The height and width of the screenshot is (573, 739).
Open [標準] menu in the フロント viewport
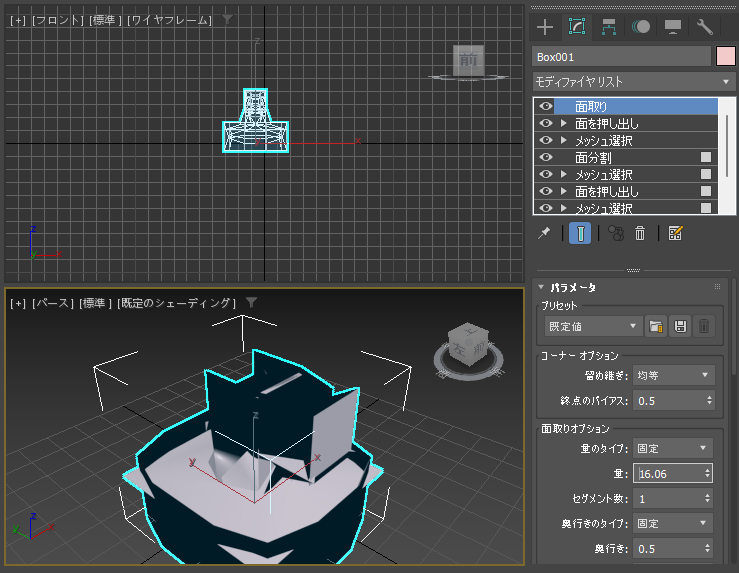106,20
